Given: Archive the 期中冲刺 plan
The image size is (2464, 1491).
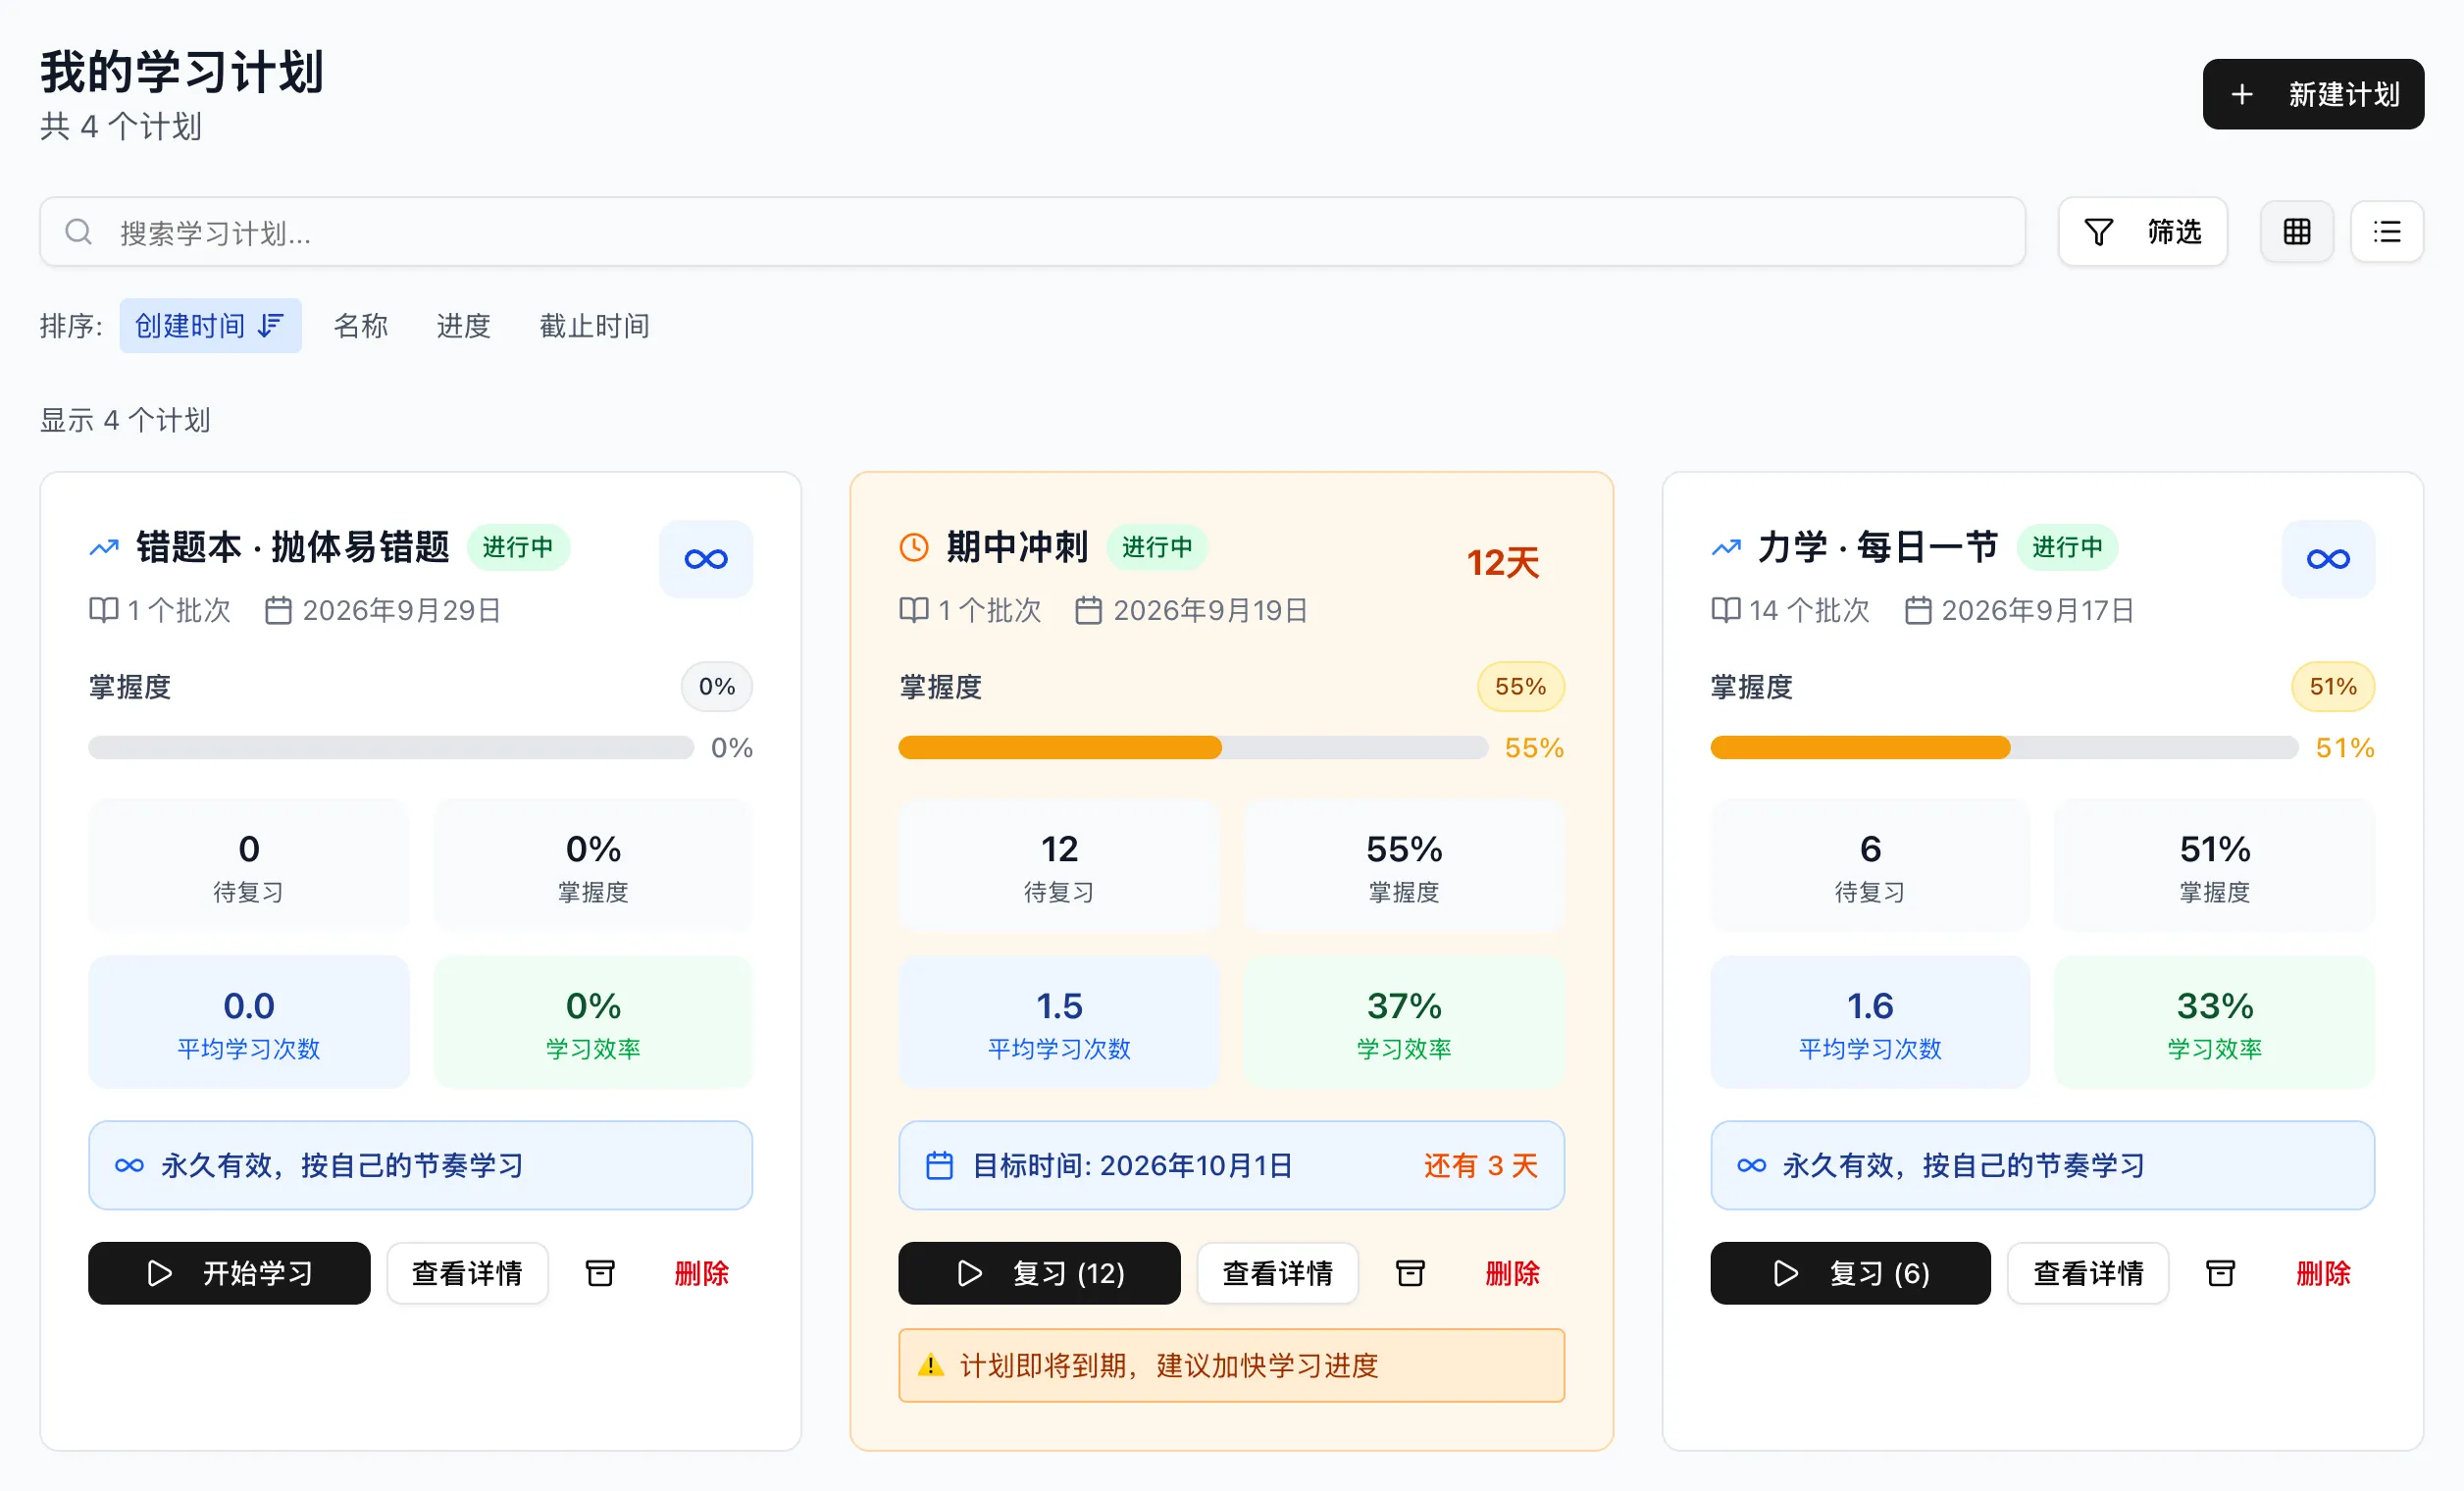Looking at the screenshot, I should click(1409, 1272).
